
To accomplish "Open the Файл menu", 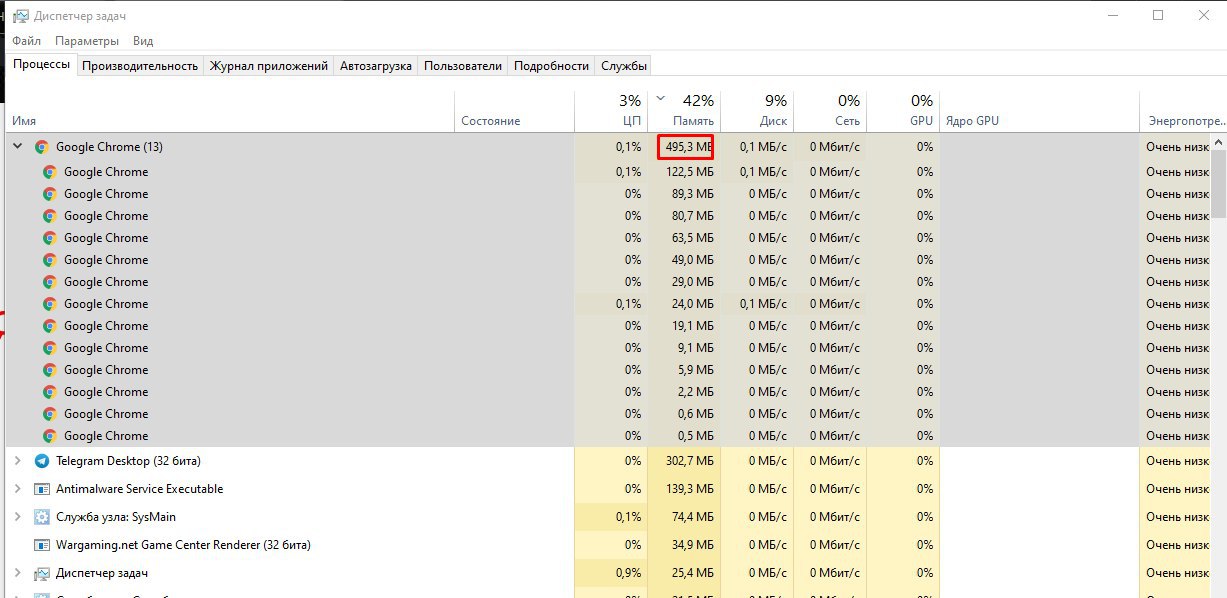I will (27, 41).
